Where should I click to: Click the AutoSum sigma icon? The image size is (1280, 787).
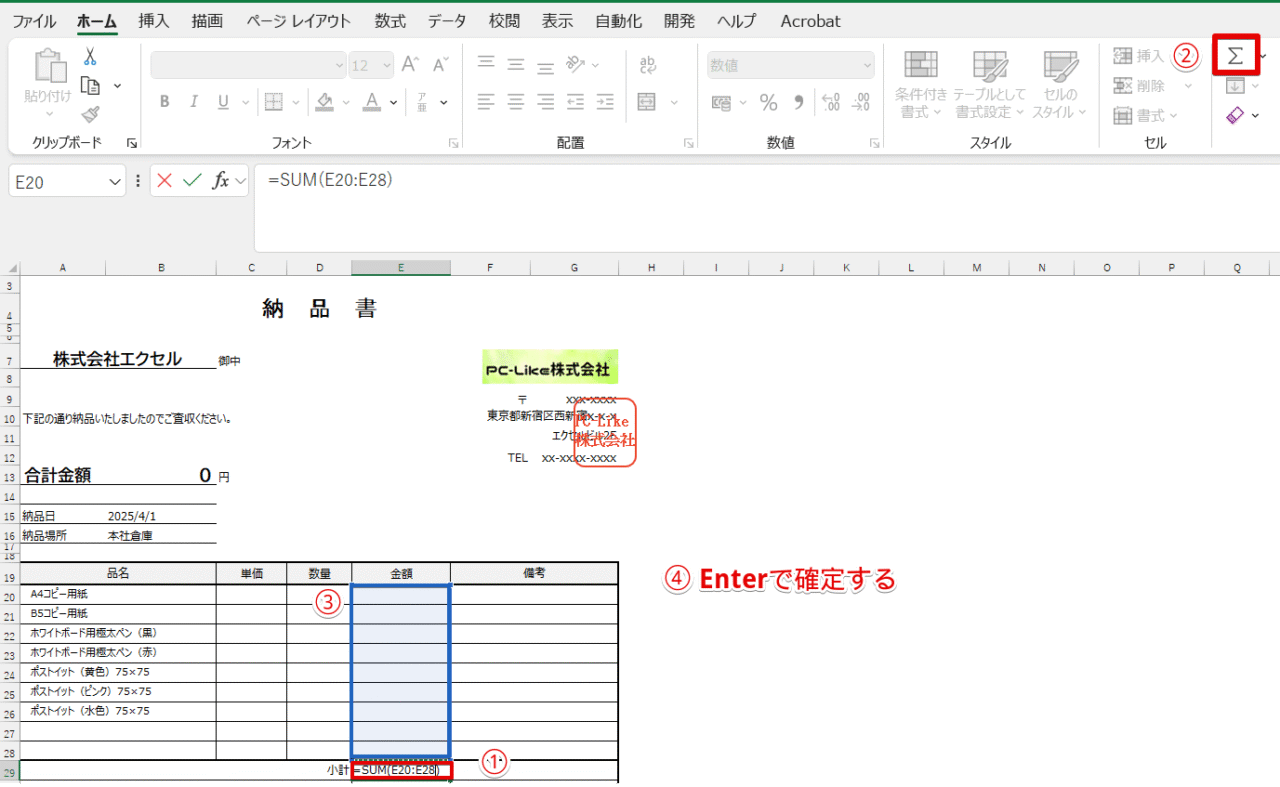point(1236,56)
